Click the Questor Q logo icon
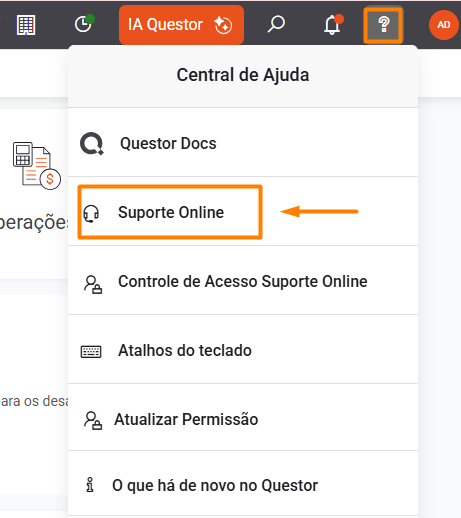 [92, 144]
